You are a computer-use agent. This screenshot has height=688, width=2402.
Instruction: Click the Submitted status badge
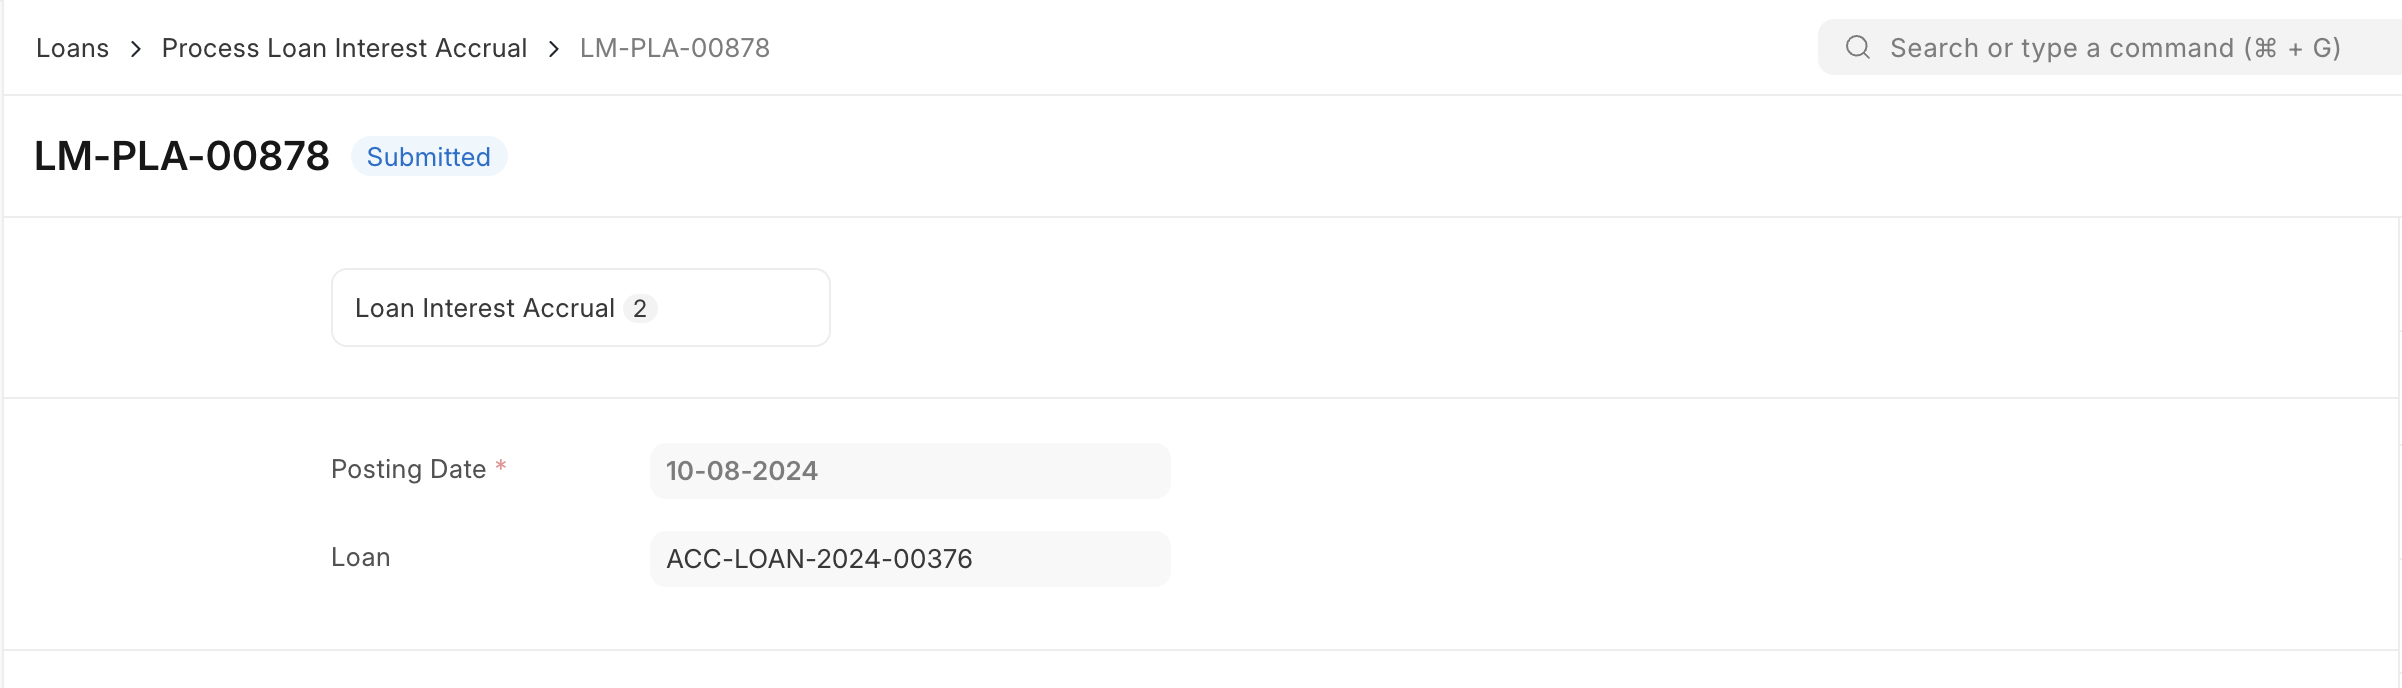[428, 157]
